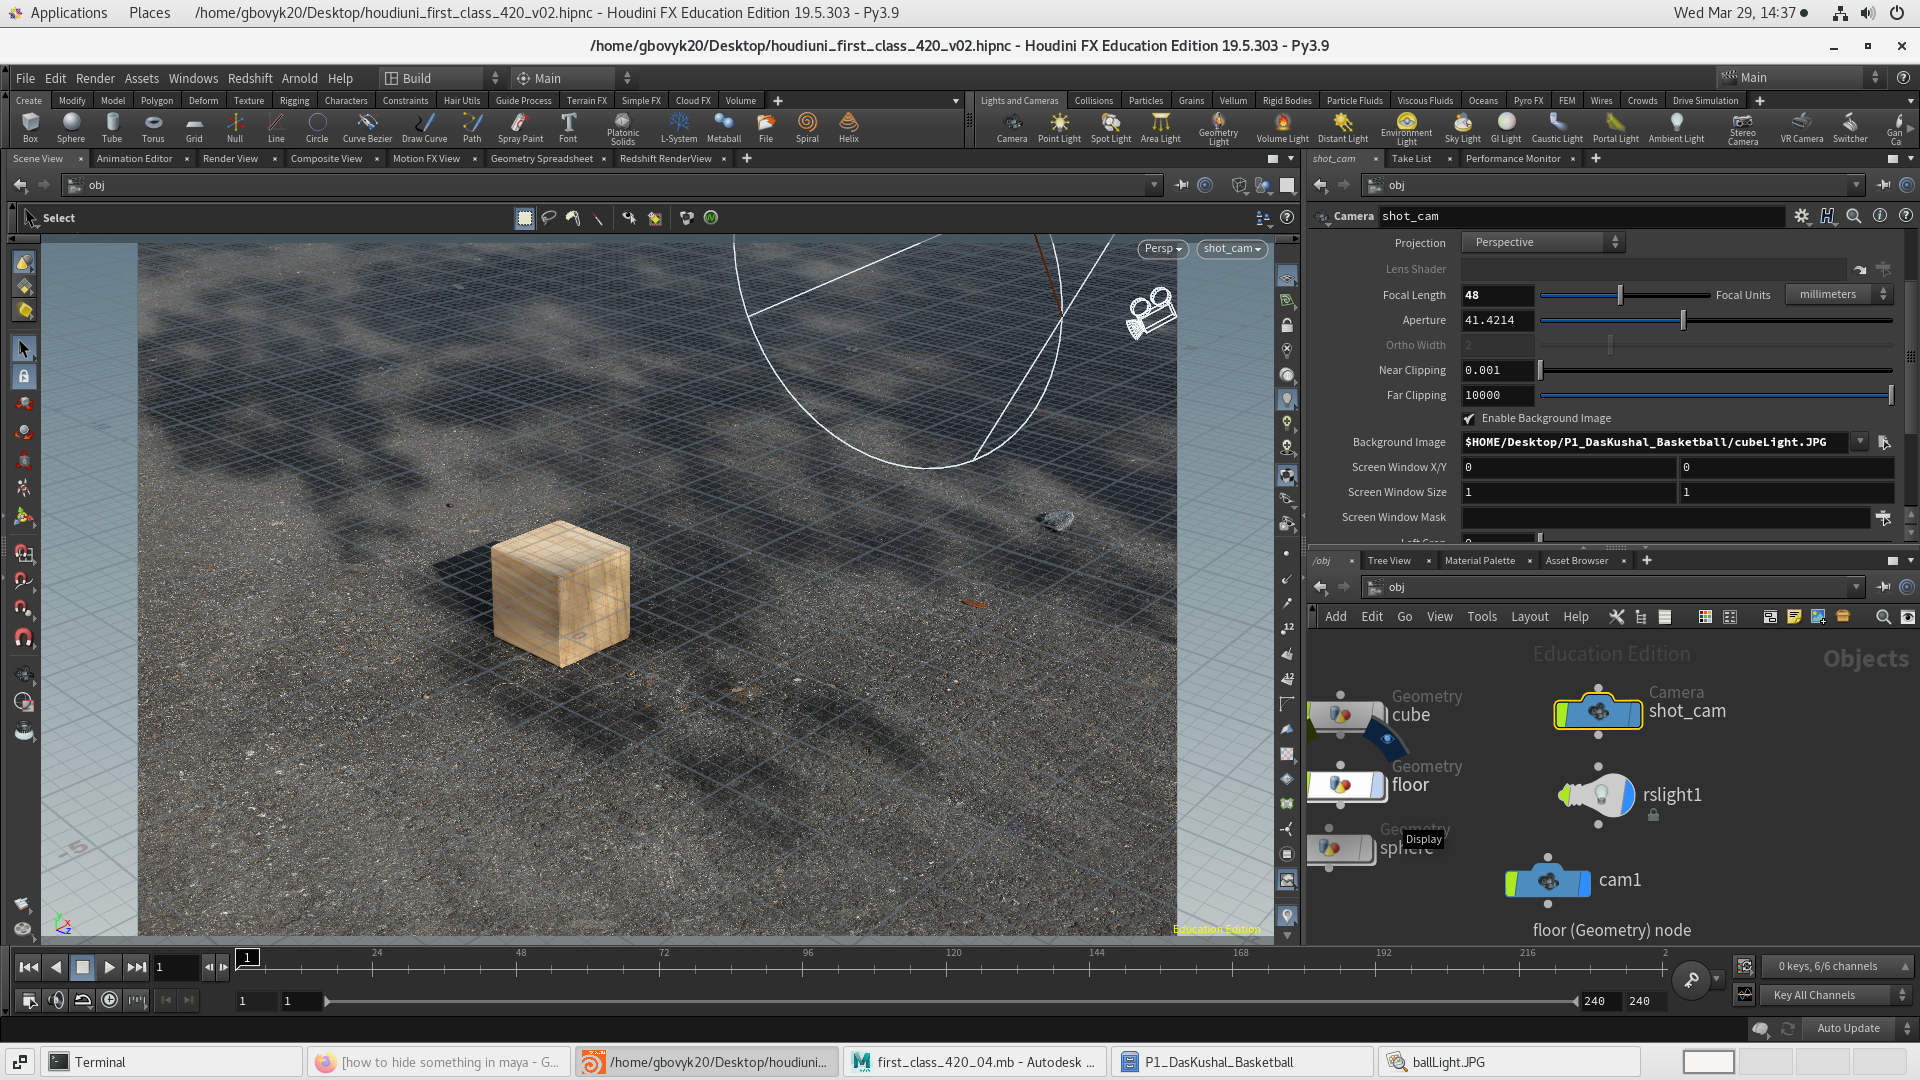Open the Layout menu in network editor
This screenshot has height=1080, width=1920.
1529,617
